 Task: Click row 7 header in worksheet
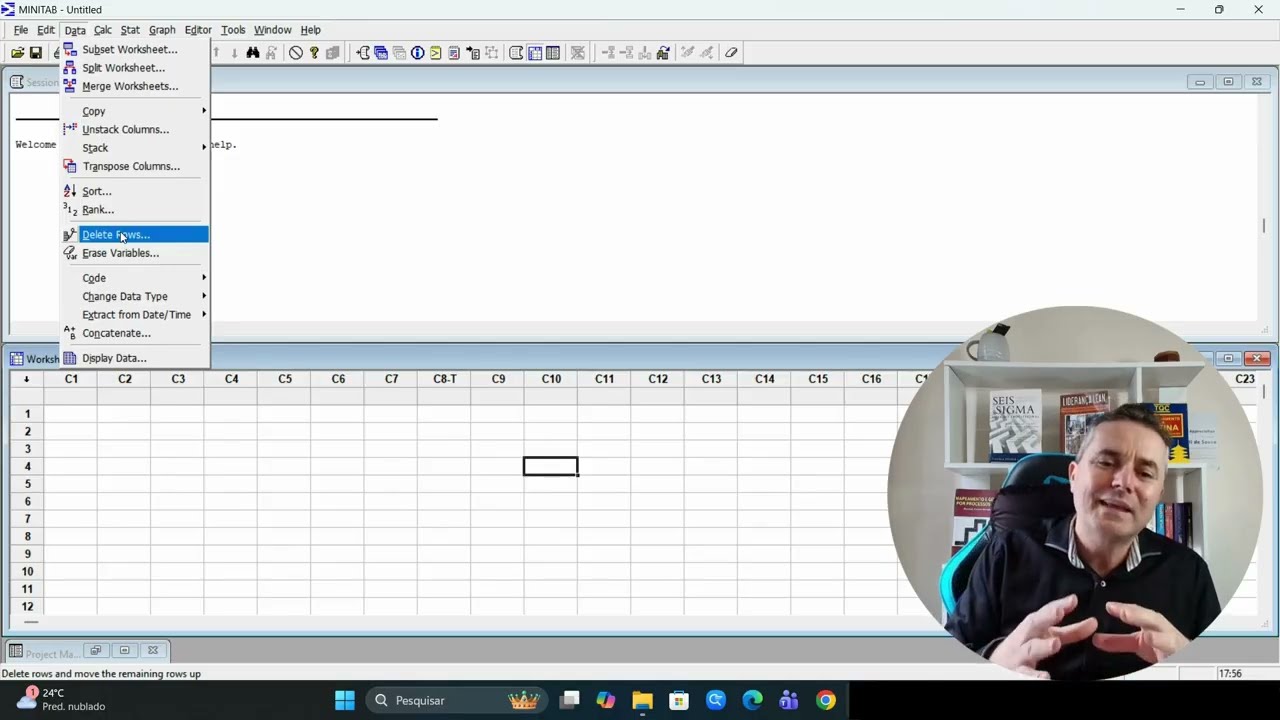pos(27,519)
